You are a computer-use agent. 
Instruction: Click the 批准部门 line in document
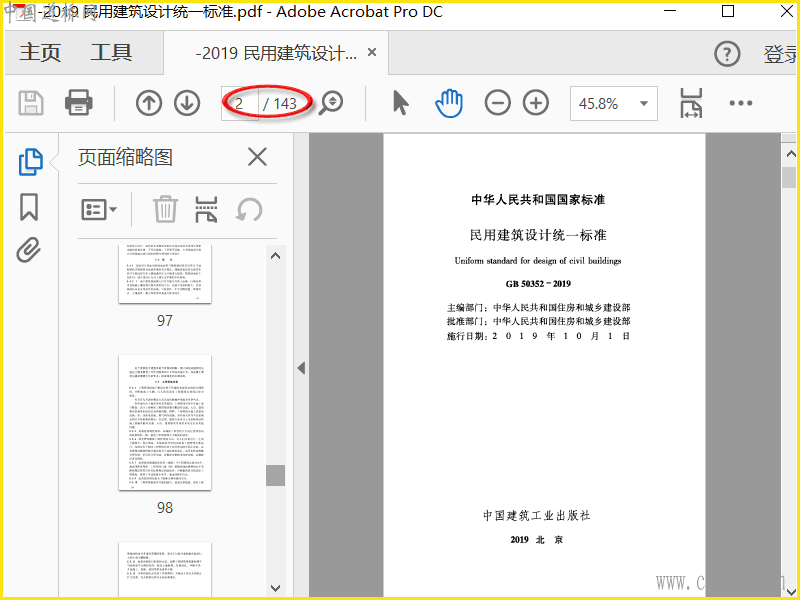click(538, 321)
